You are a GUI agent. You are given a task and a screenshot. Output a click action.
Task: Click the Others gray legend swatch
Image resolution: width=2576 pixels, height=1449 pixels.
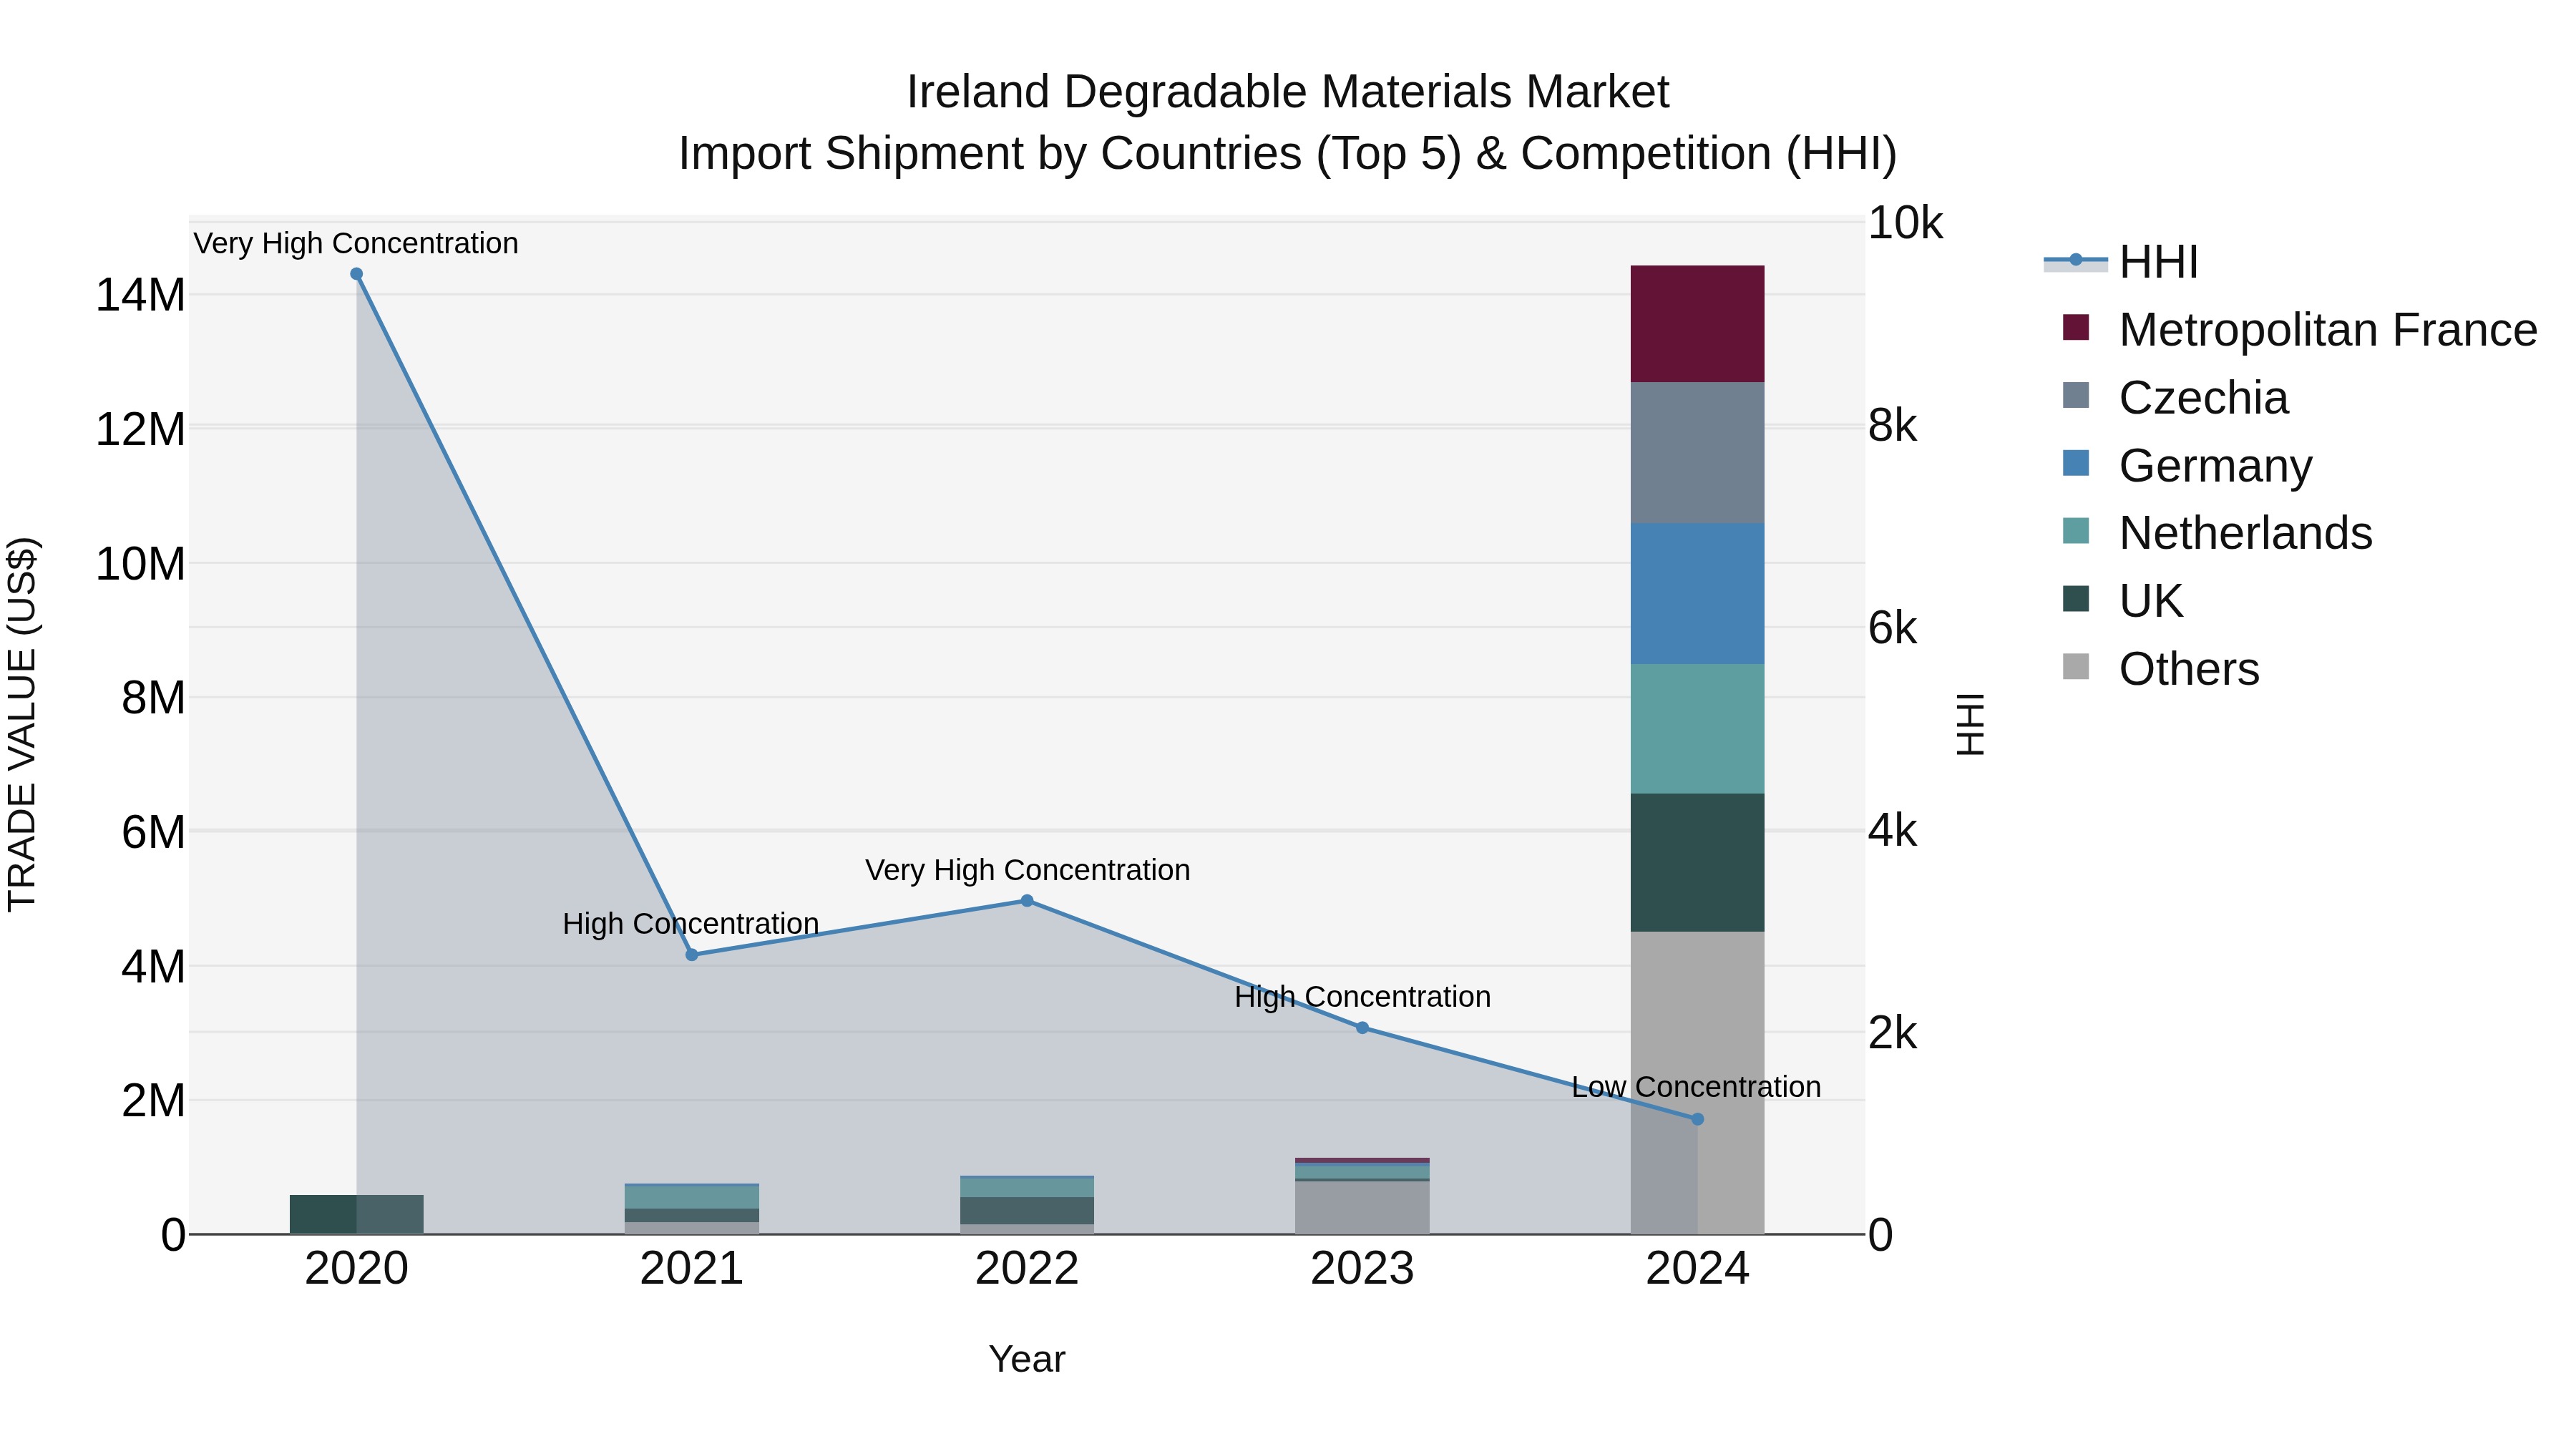pyautogui.click(x=2076, y=667)
